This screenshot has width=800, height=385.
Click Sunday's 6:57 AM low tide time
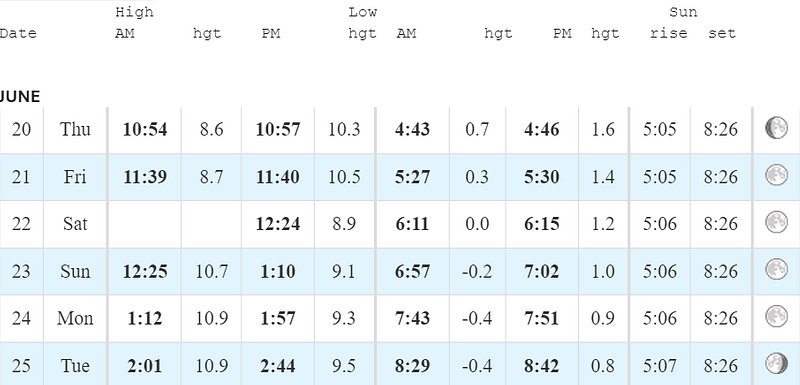412,271
